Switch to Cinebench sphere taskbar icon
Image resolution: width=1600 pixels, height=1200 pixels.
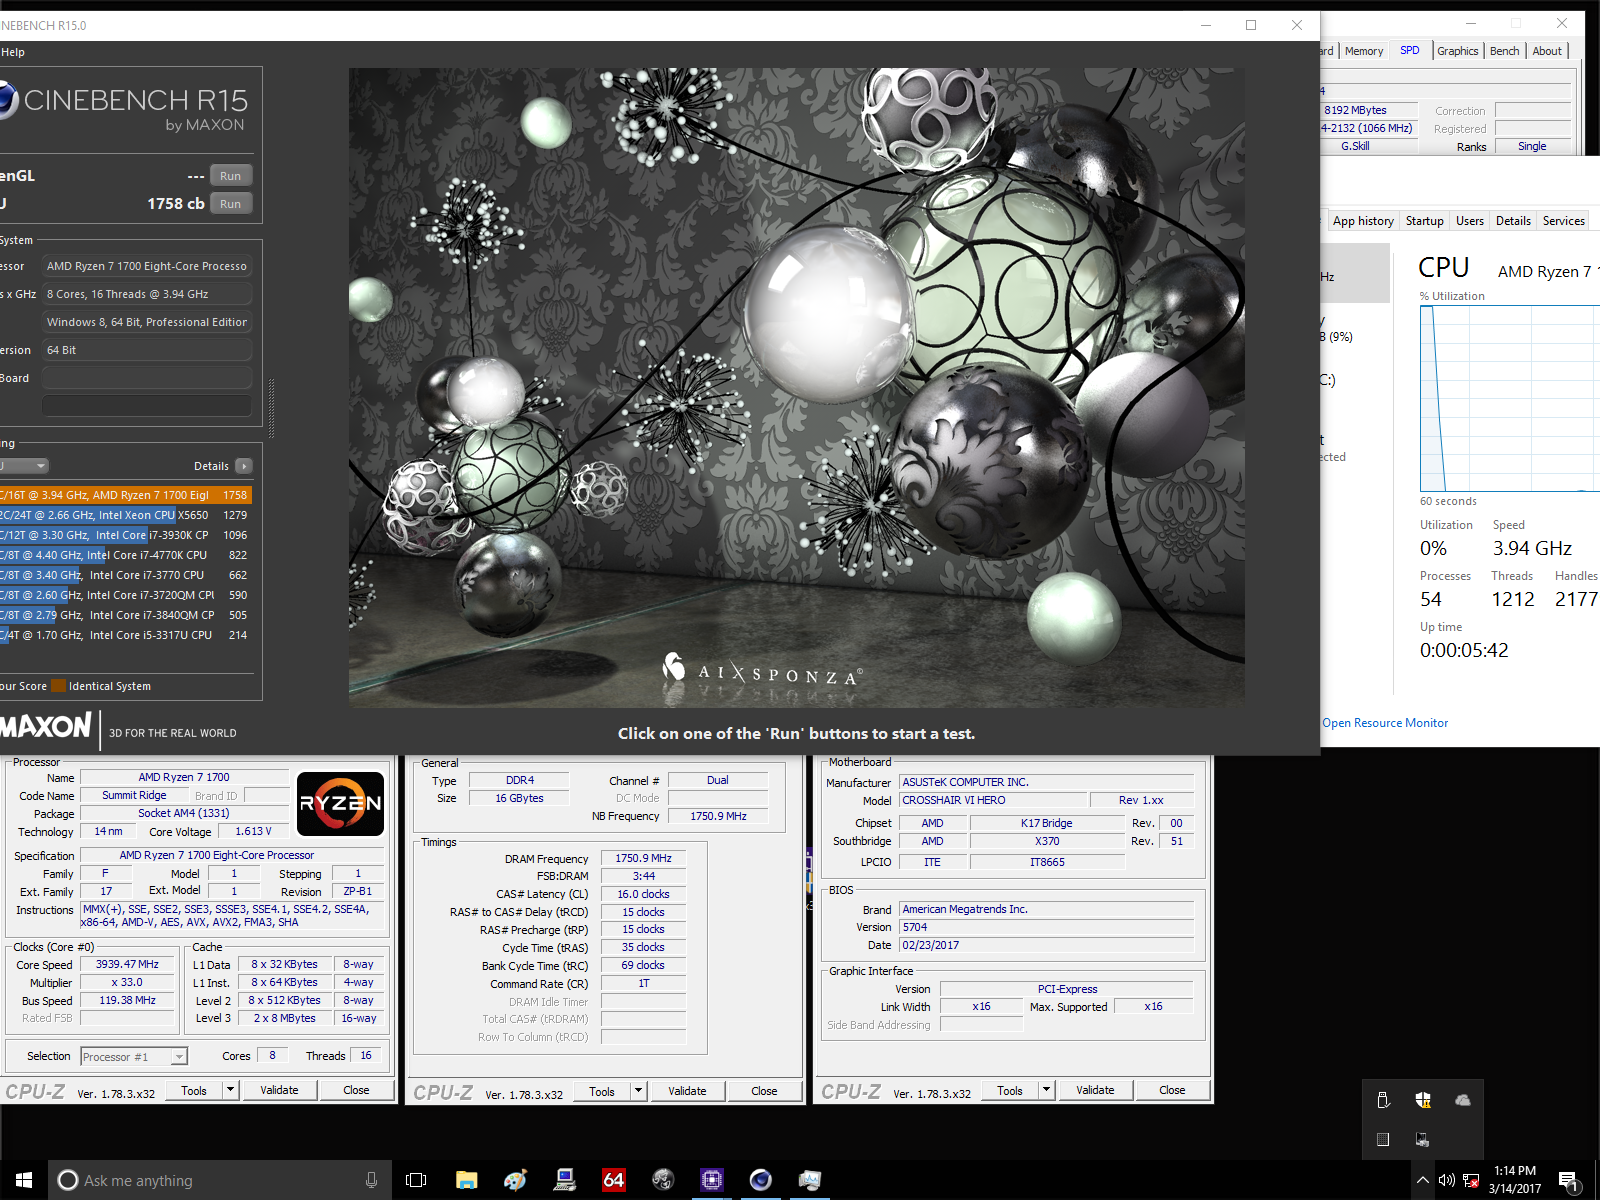761,1180
